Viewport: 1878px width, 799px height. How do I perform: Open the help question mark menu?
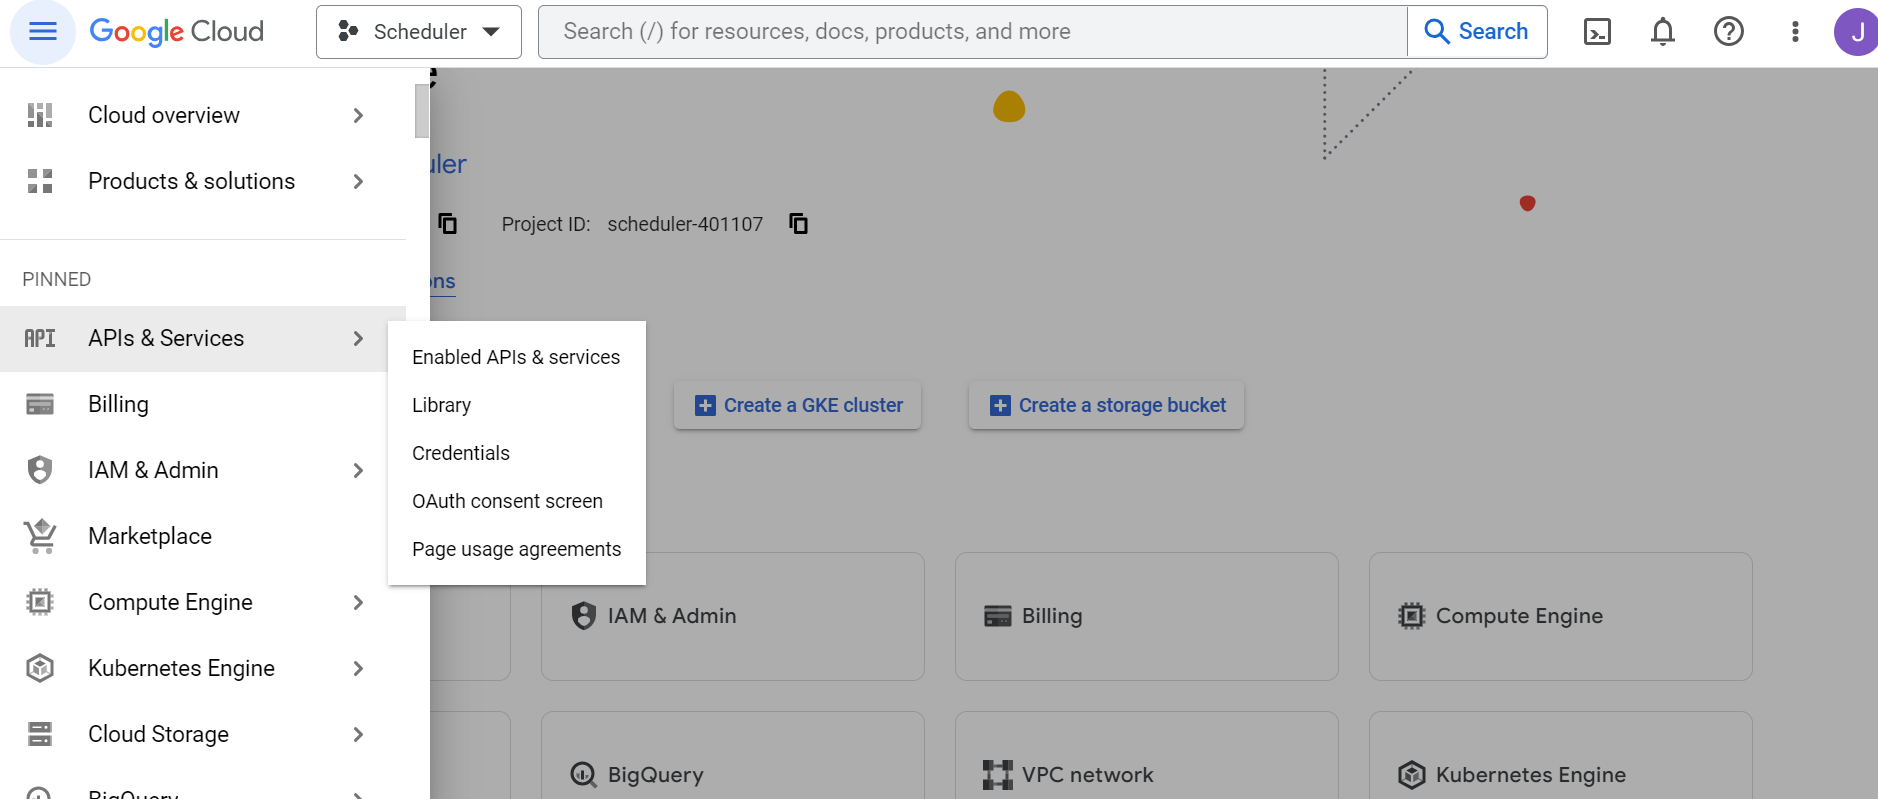point(1728,32)
